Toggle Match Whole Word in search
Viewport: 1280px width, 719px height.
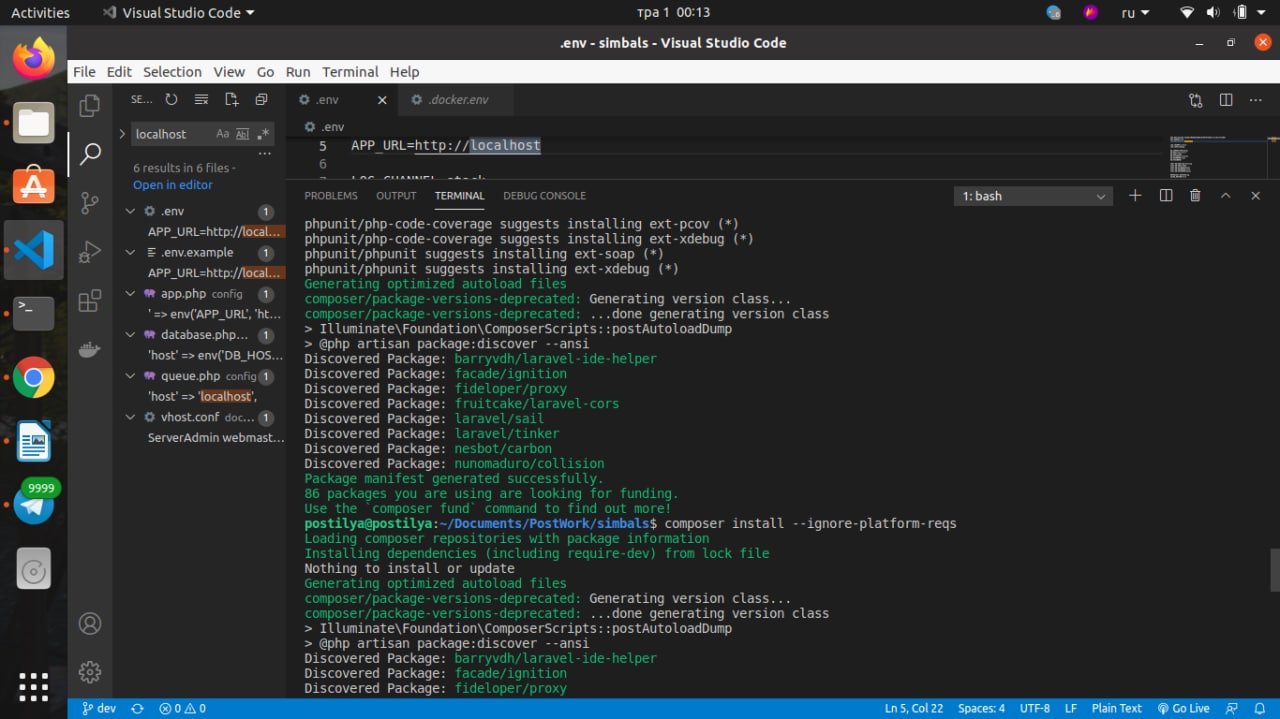[x=243, y=134]
